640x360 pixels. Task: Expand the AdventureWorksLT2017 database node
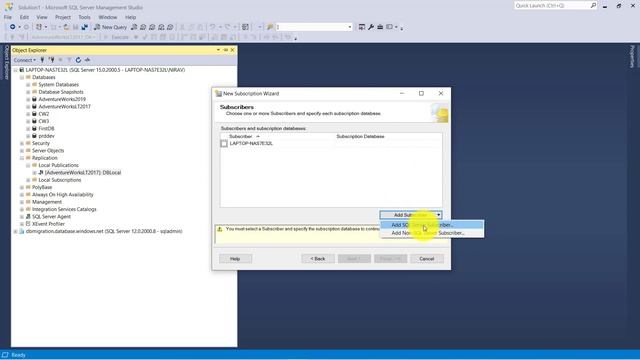pyautogui.click(x=28, y=107)
